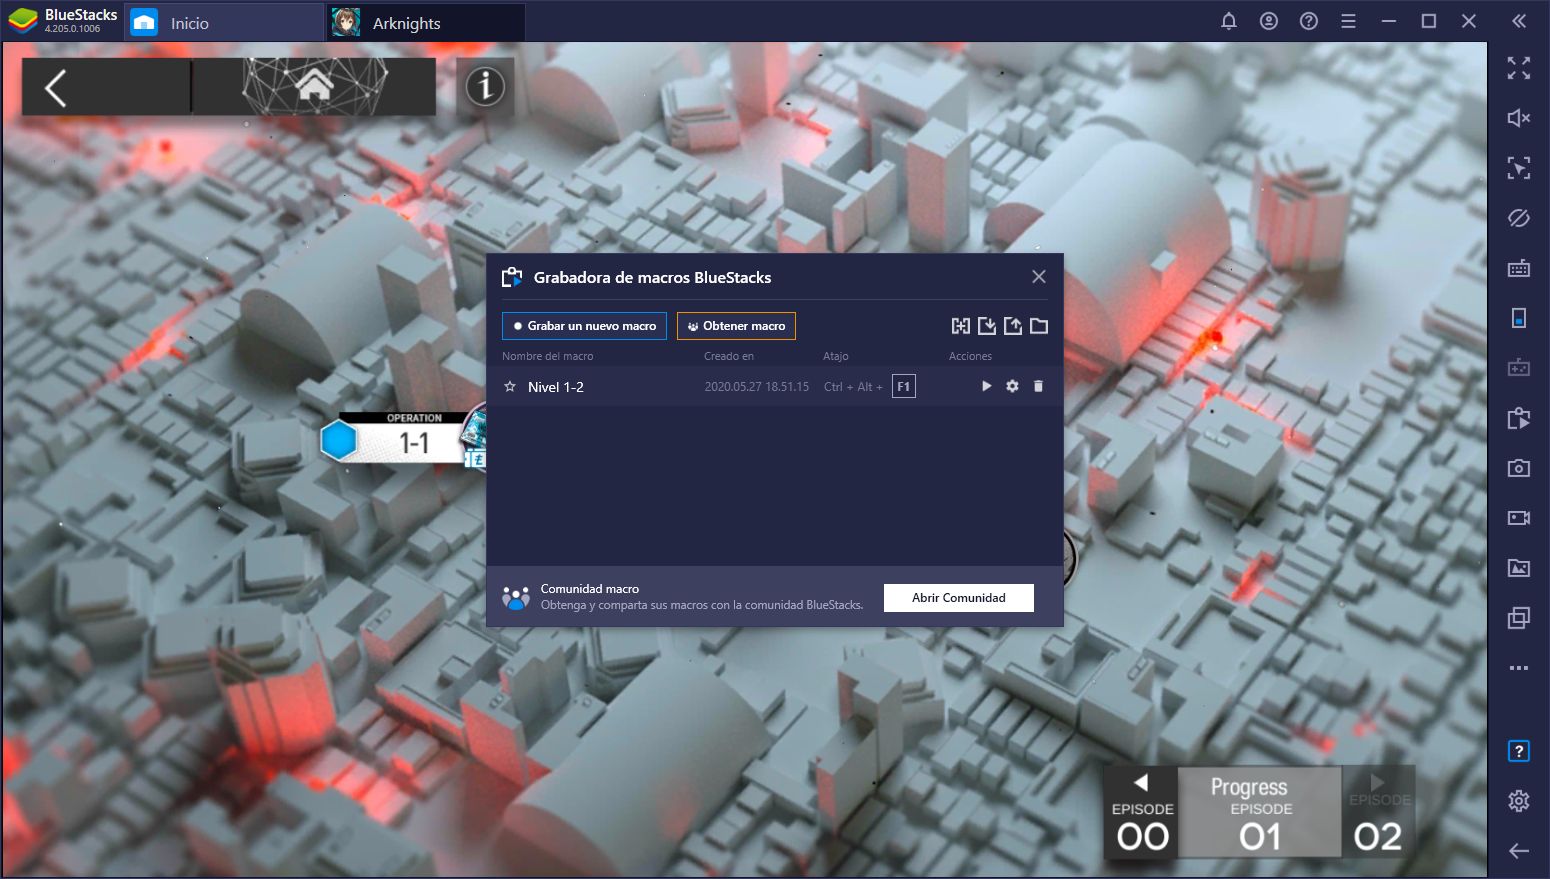Go to previous Episode 00
Screen dimensions: 1550x879
tap(1142, 813)
